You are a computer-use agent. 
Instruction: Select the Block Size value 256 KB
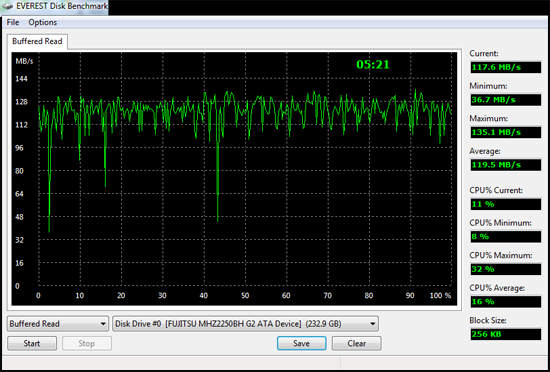click(x=505, y=334)
